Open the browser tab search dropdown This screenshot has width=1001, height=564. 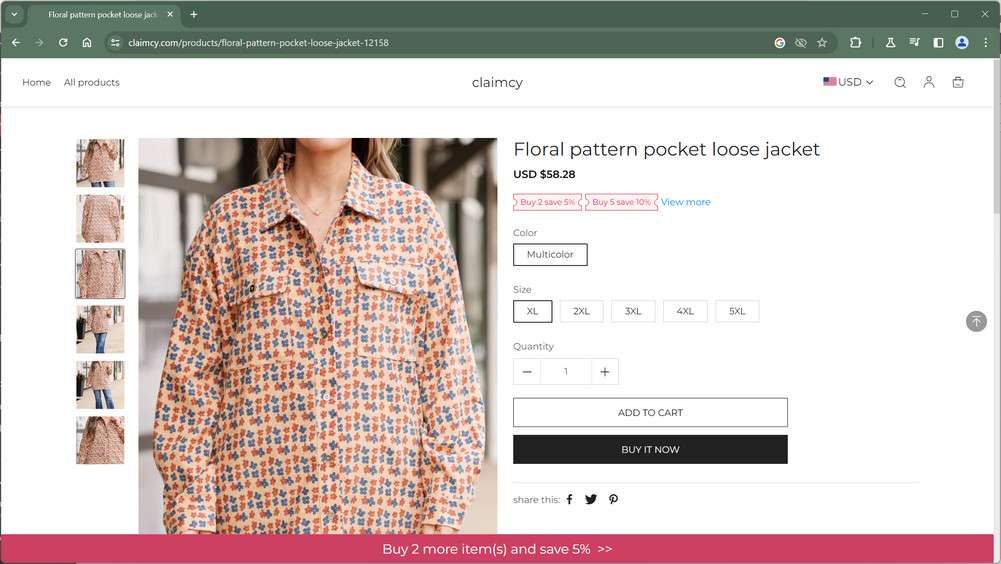click(x=15, y=14)
